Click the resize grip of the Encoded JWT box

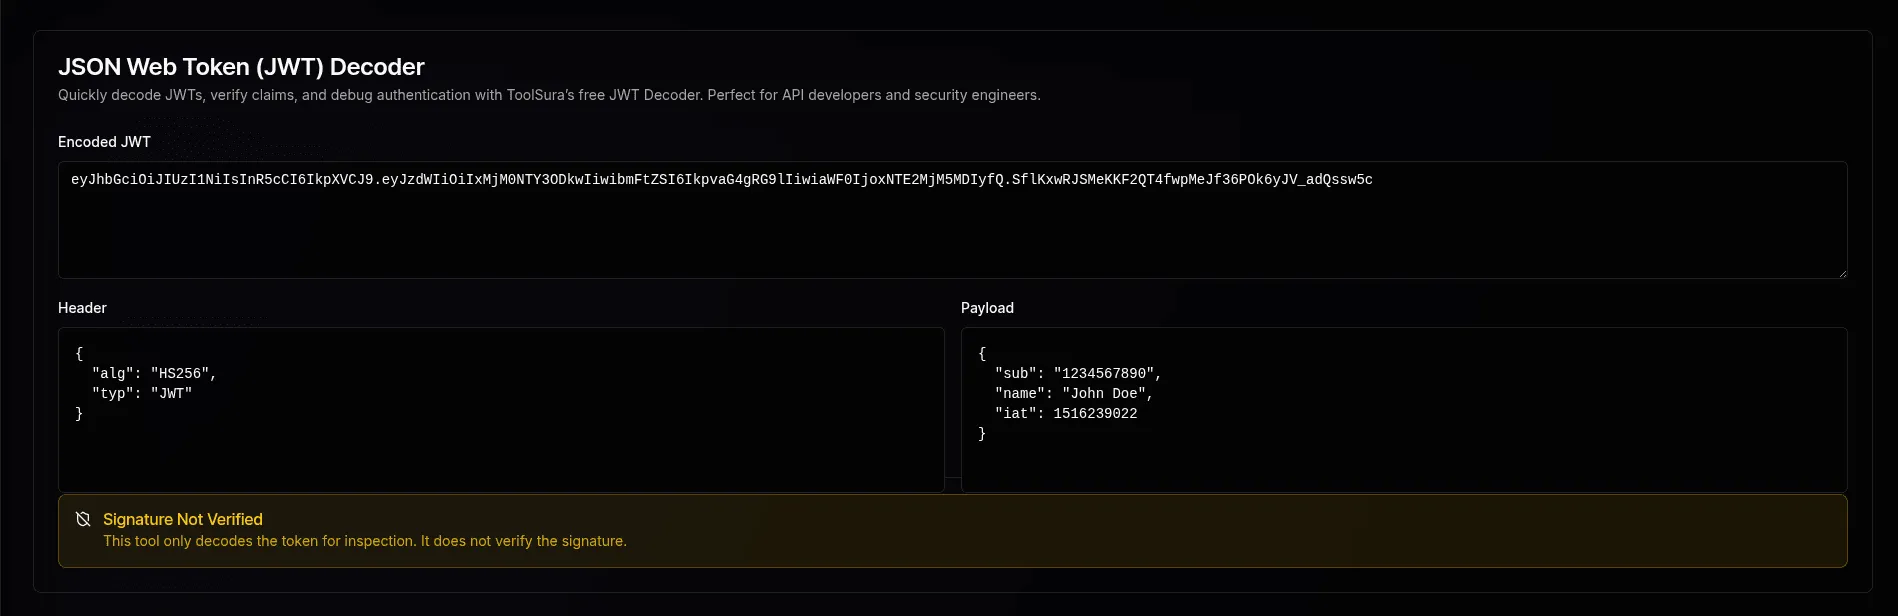[1843, 273]
